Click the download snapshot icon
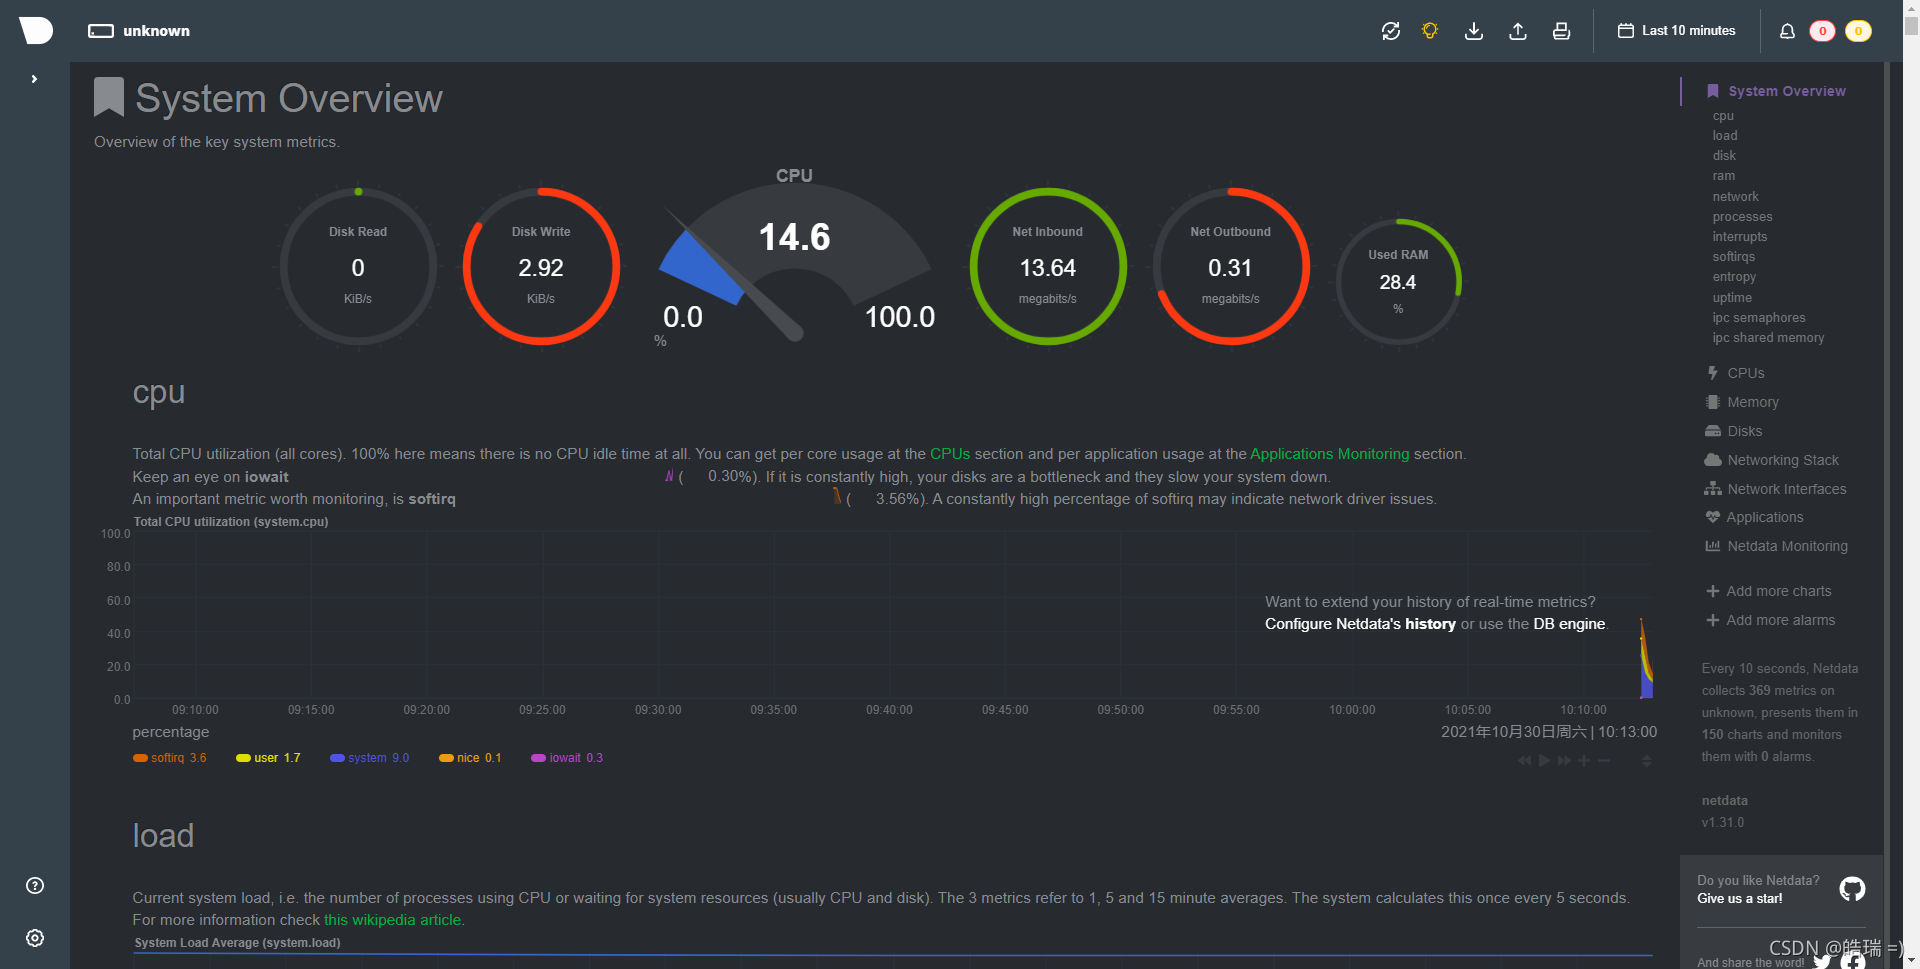 pos(1474,31)
